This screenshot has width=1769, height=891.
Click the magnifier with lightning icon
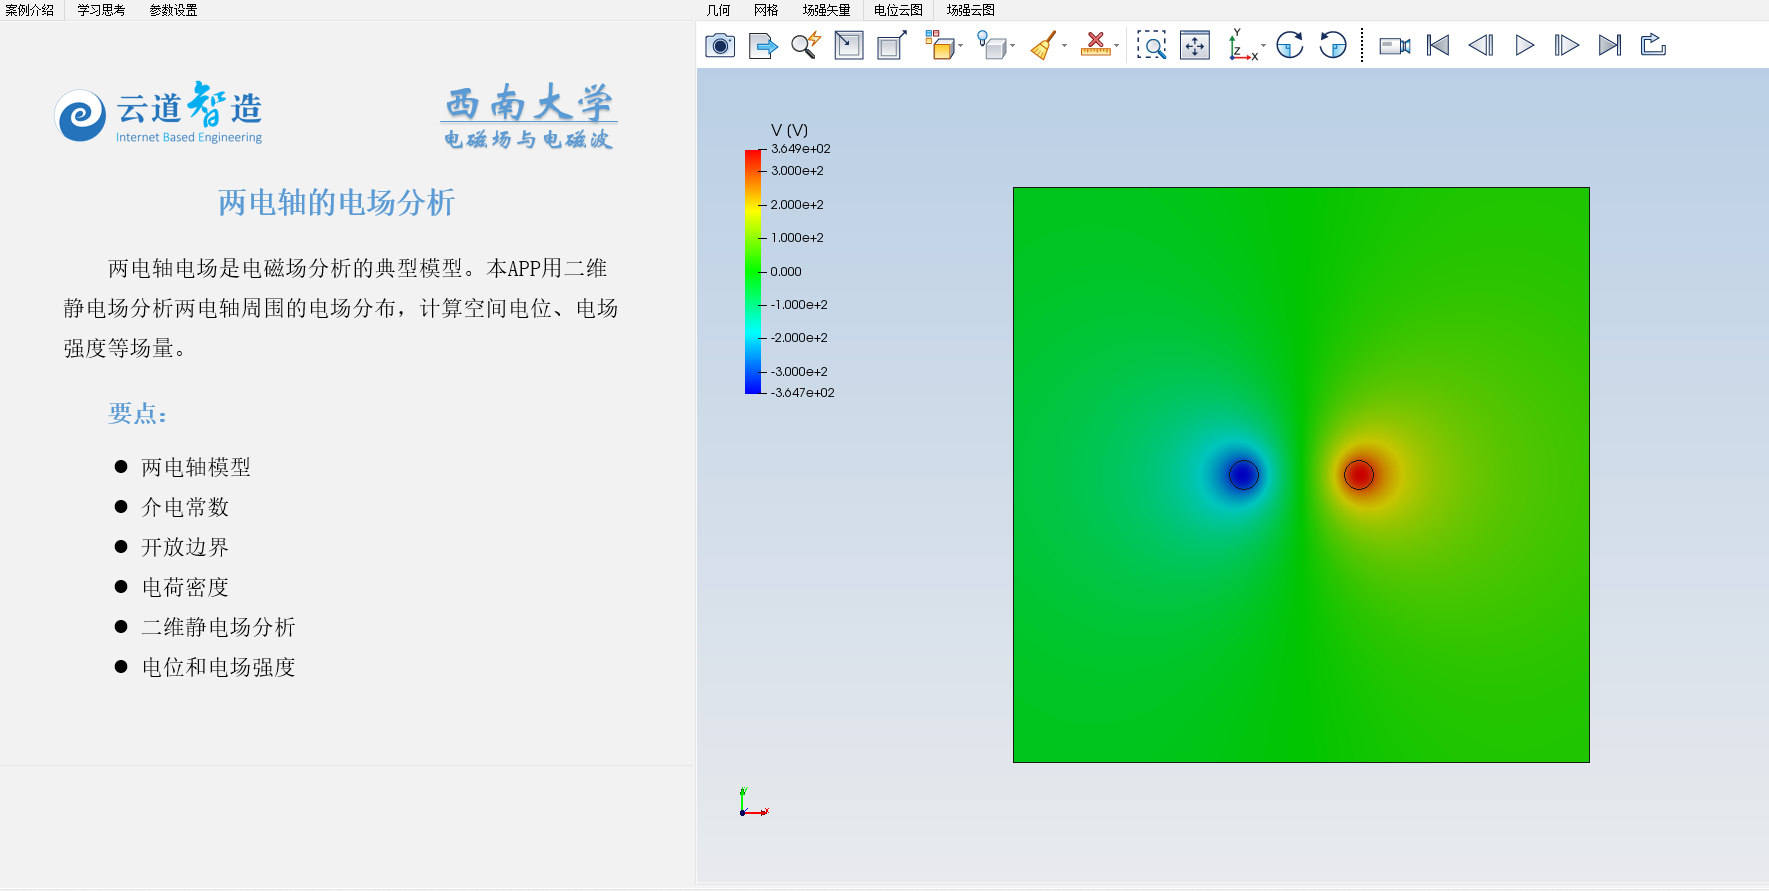(x=806, y=45)
